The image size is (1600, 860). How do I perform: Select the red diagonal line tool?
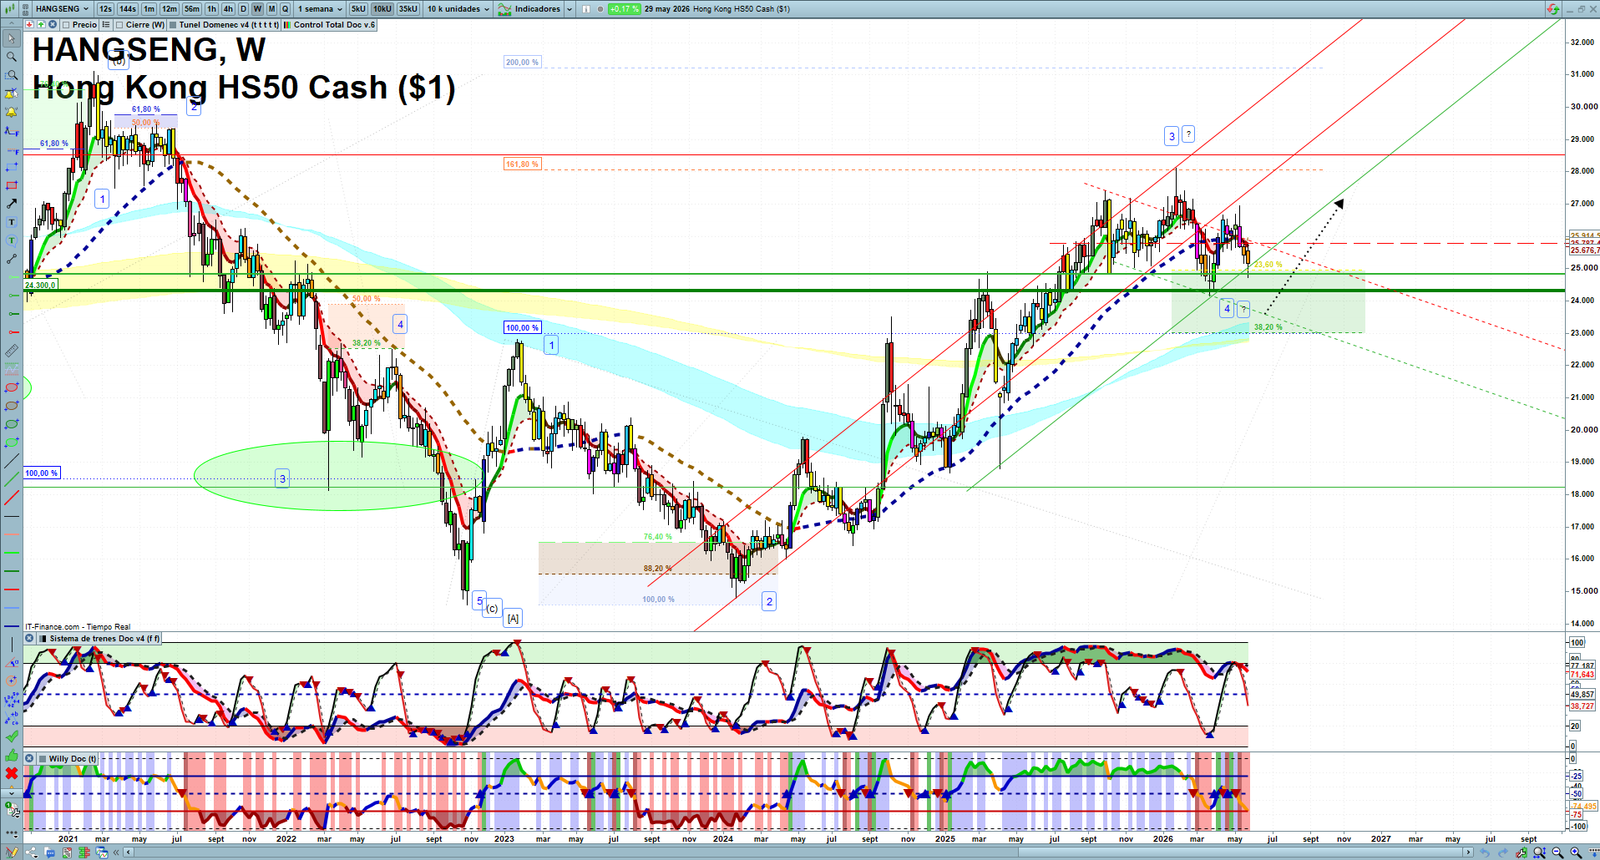coord(12,497)
